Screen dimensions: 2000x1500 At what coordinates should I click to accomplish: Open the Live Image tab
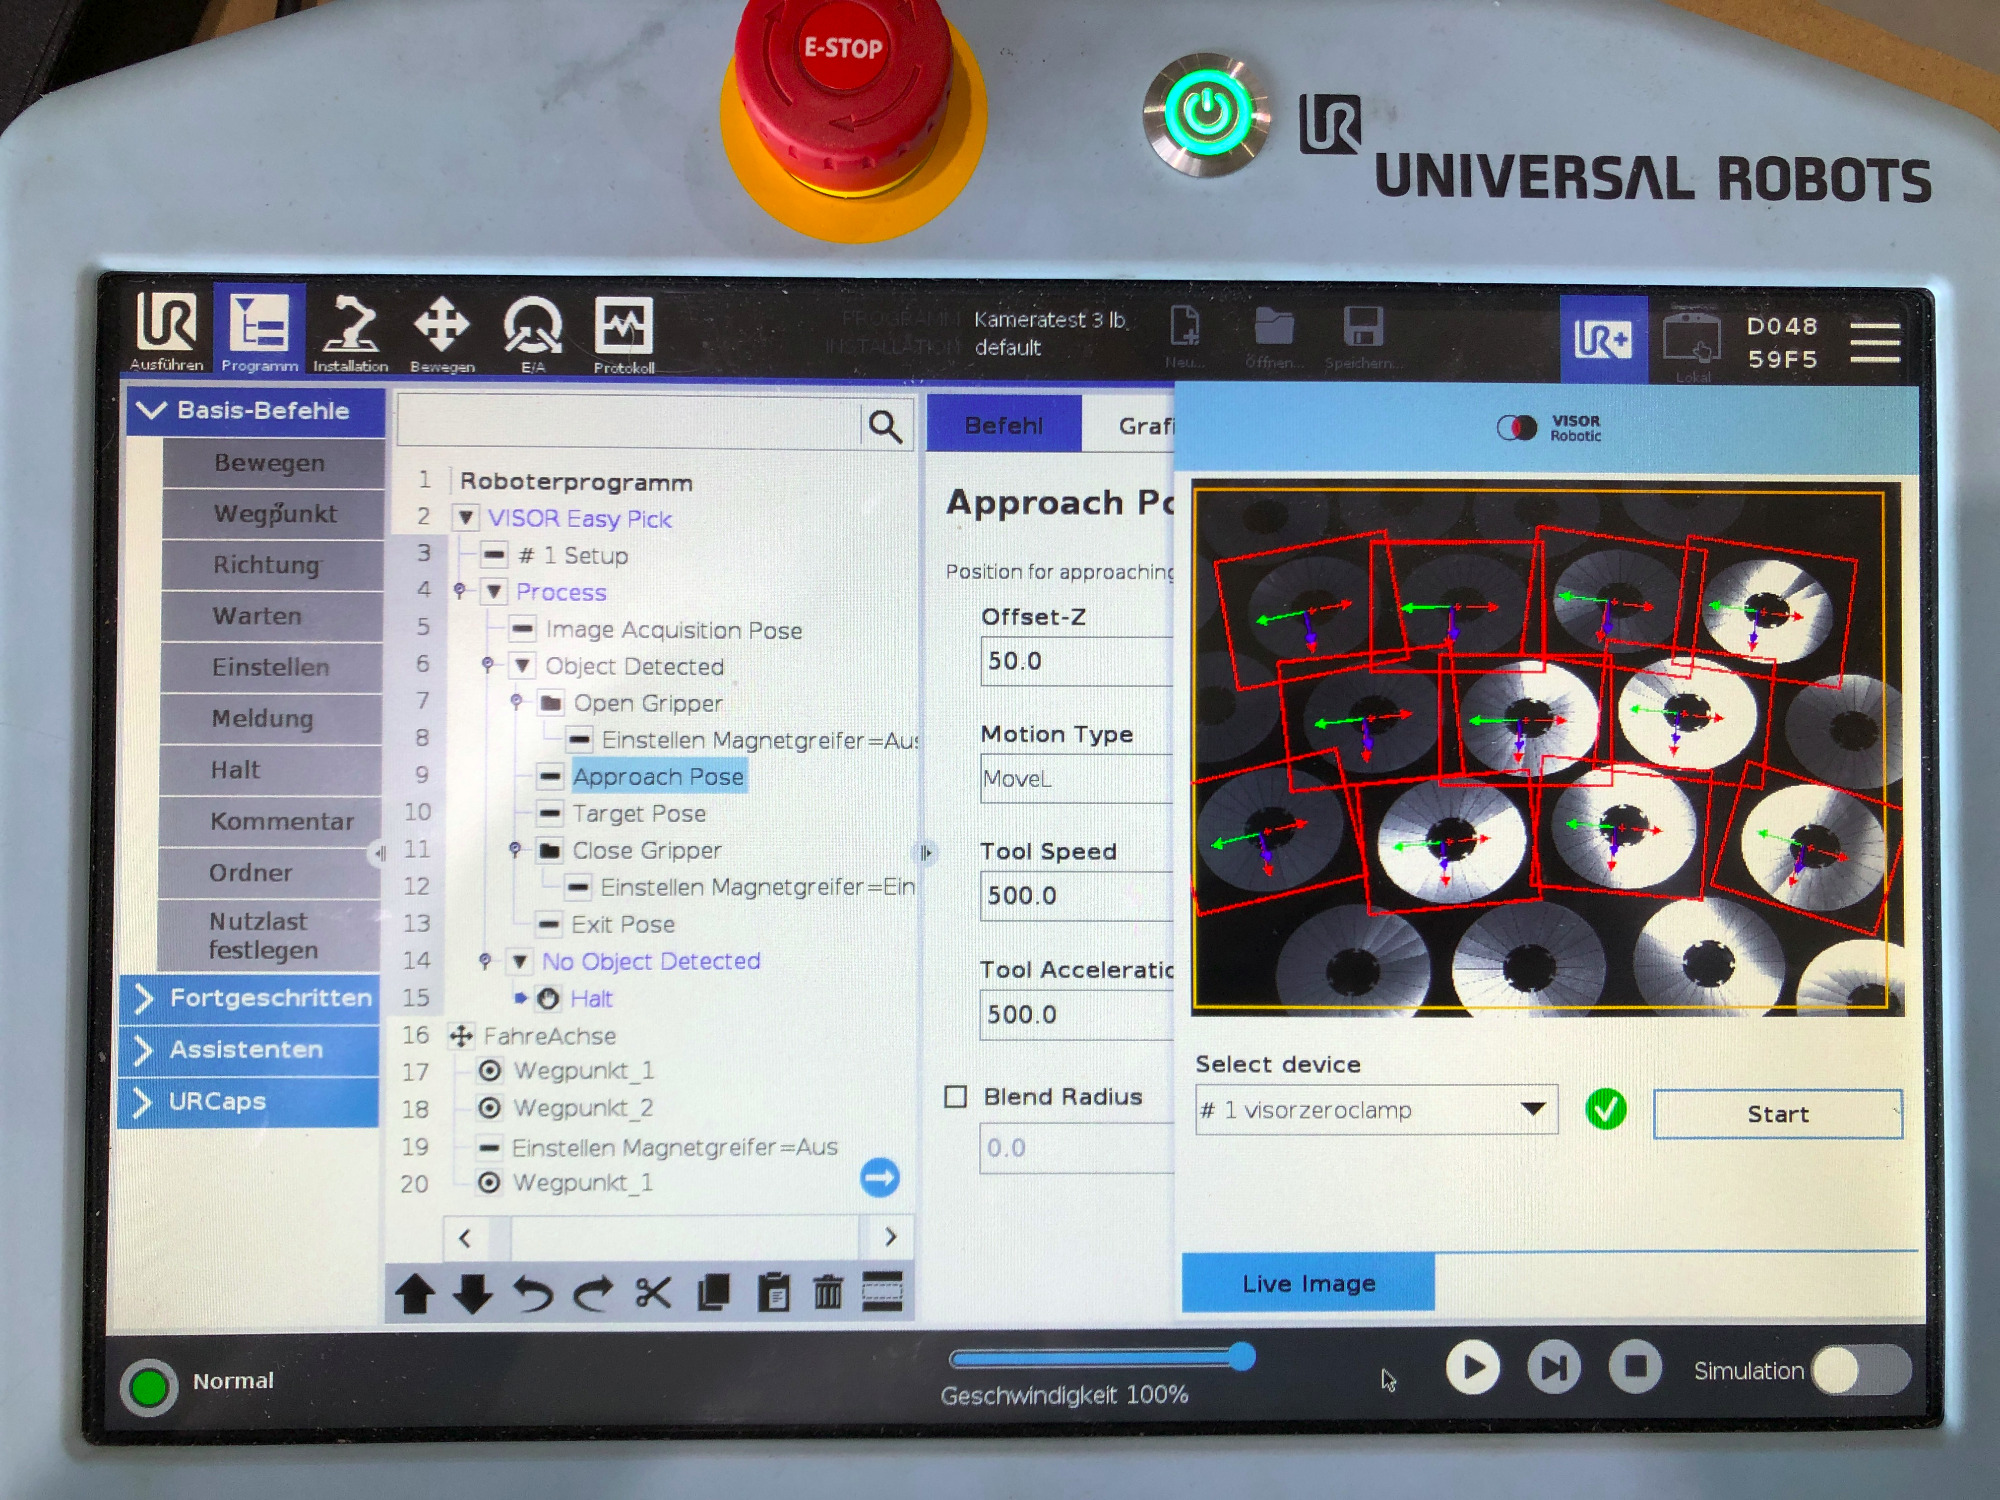click(x=1308, y=1283)
